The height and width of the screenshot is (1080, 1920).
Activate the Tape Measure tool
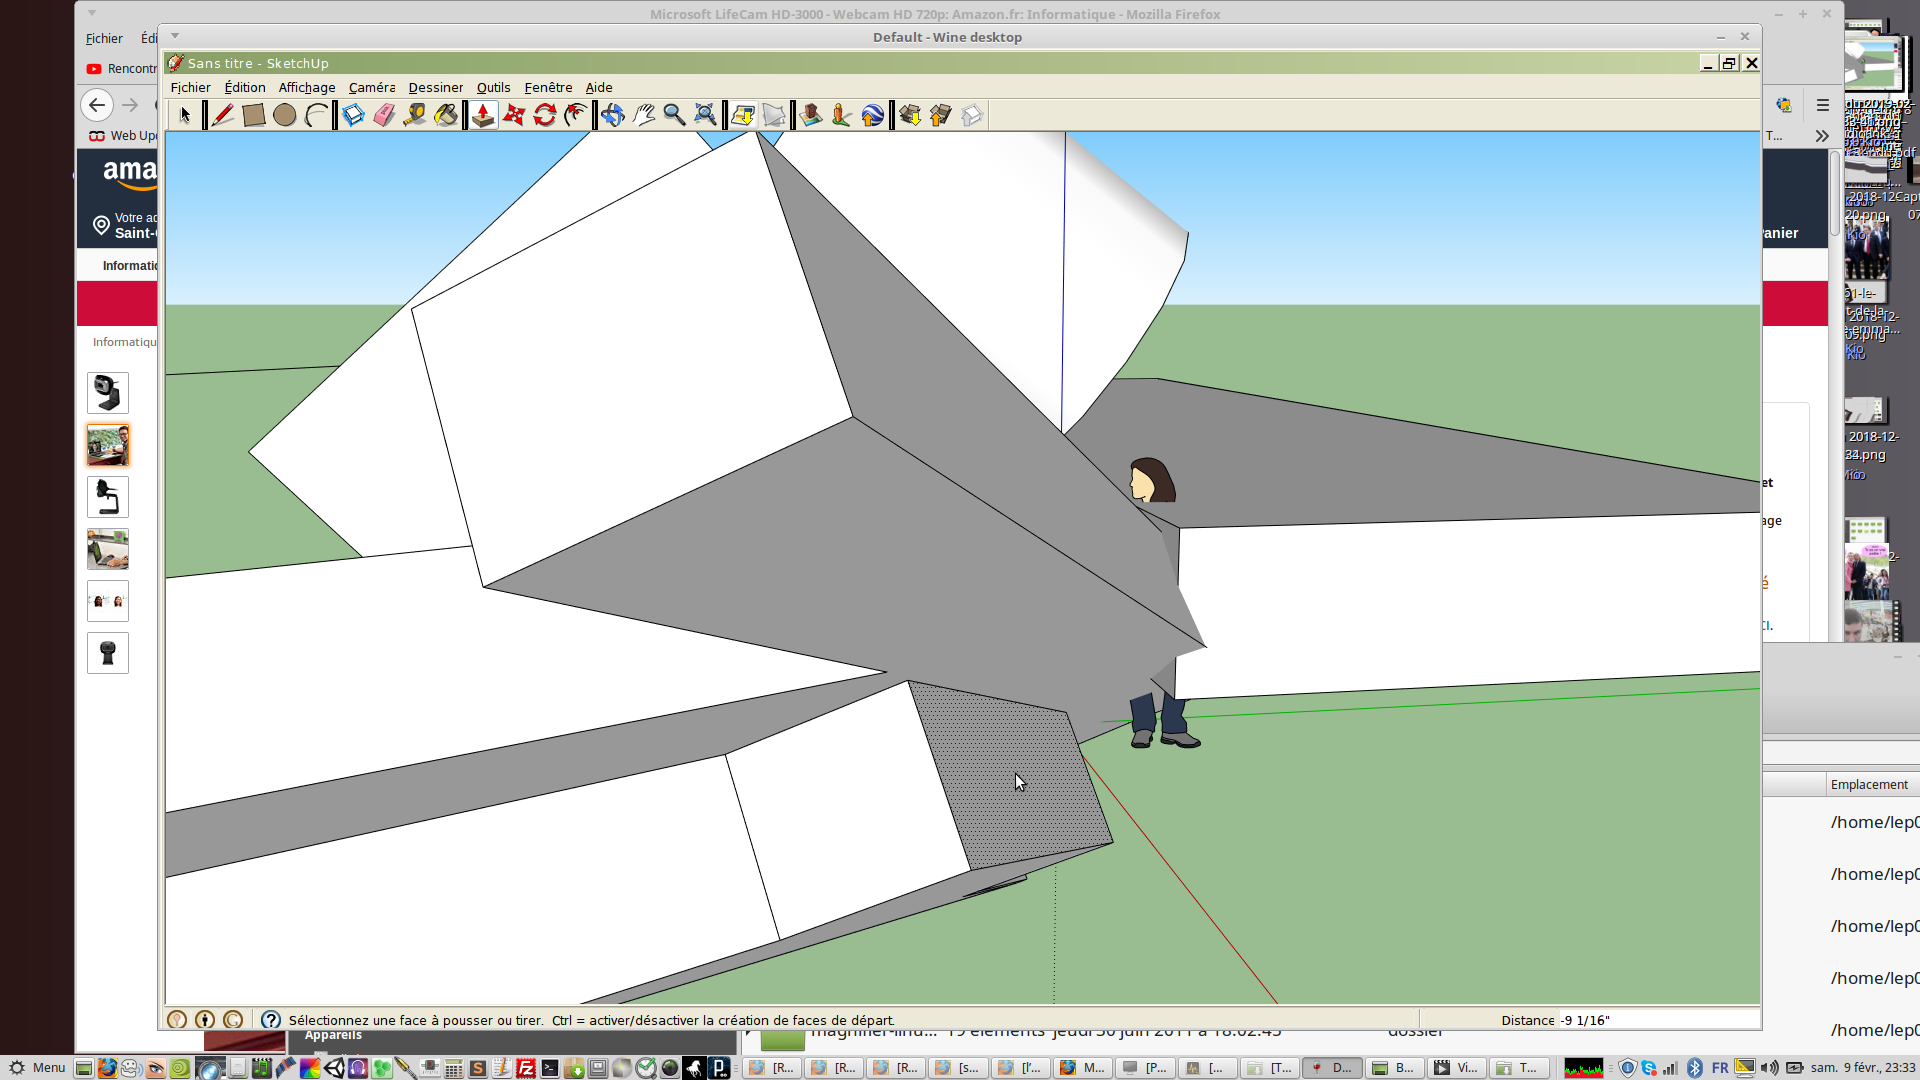point(415,116)
